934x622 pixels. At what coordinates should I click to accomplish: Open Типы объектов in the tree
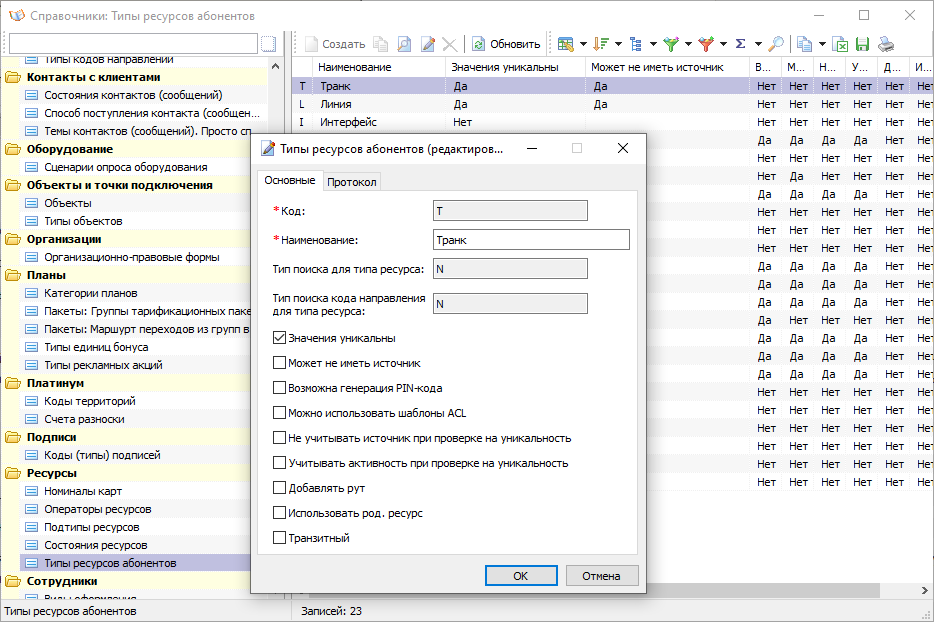pos(83,221)
